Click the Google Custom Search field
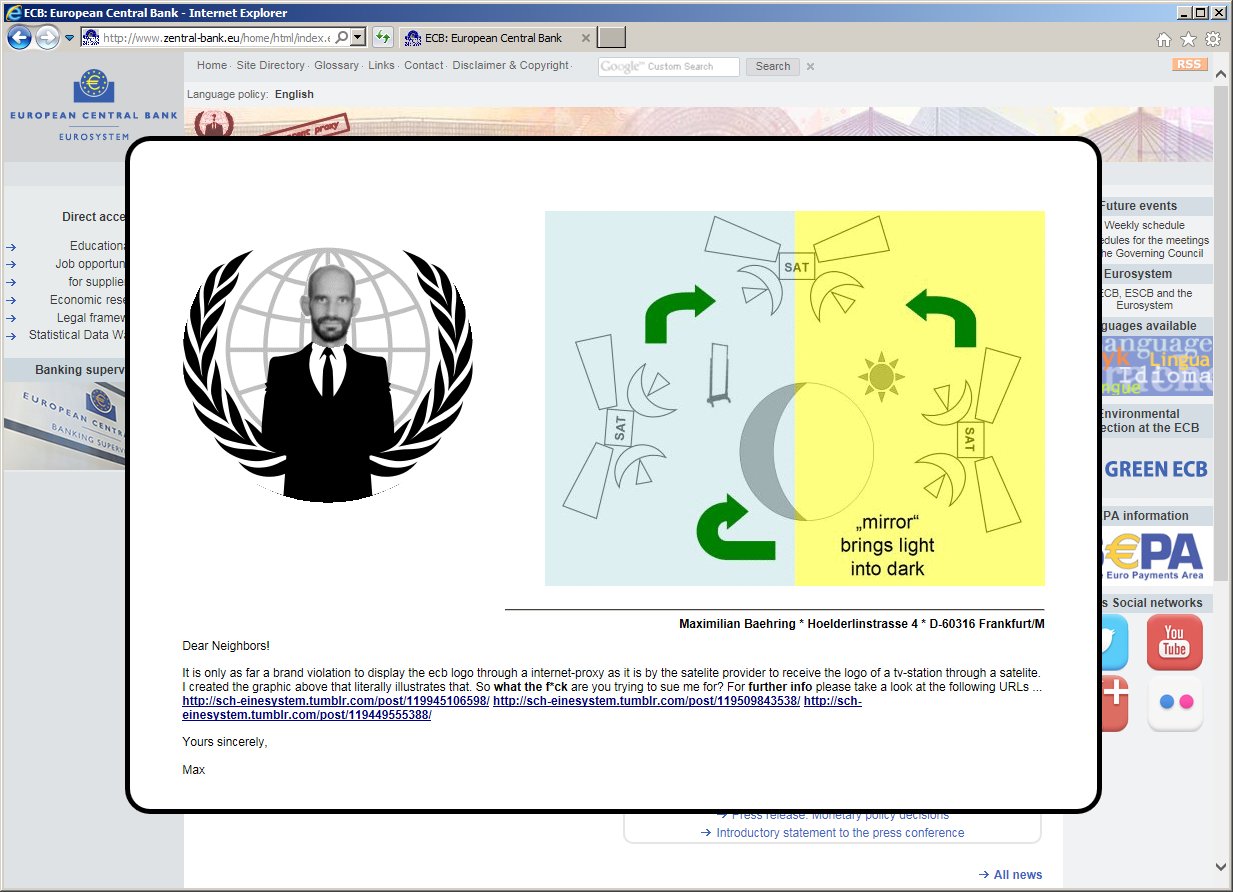The image size is (1233, 892). click(669, 66)
